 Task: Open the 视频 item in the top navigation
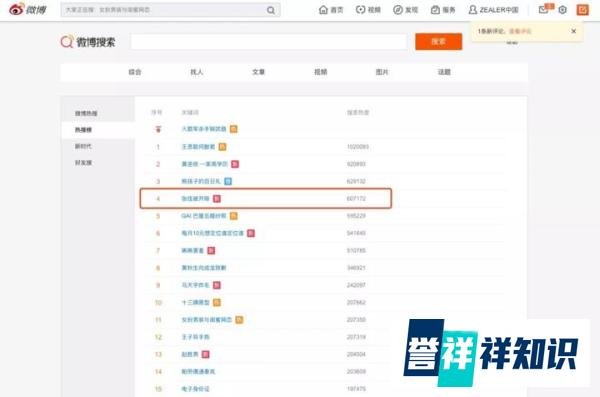(368, 10)
